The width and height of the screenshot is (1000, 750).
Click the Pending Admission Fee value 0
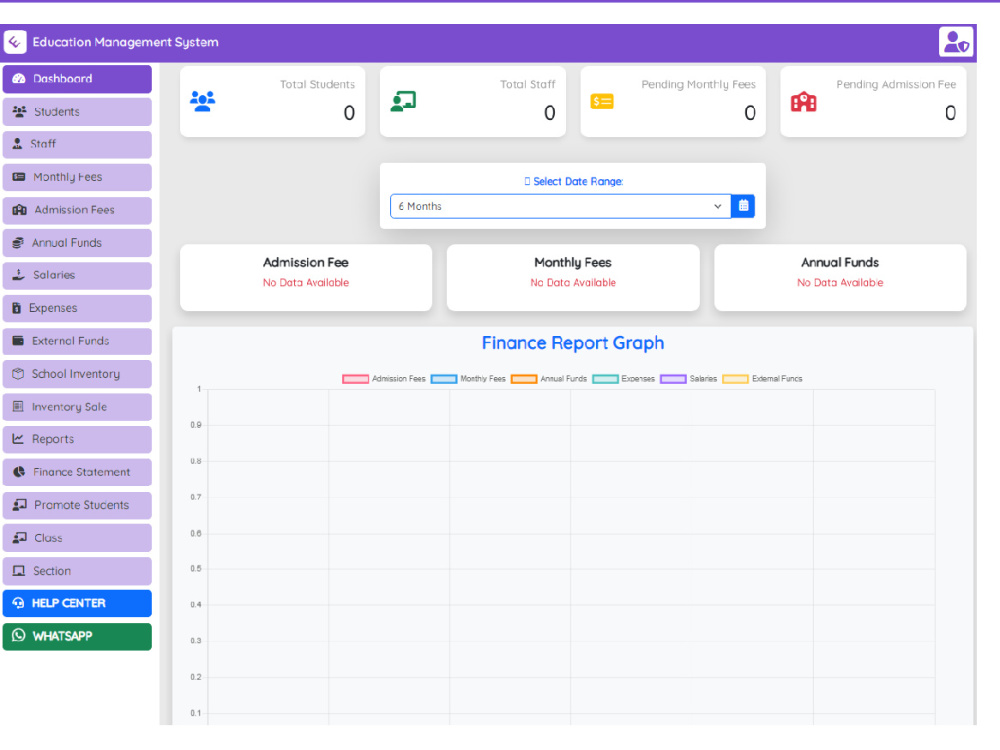coord(950,113)
